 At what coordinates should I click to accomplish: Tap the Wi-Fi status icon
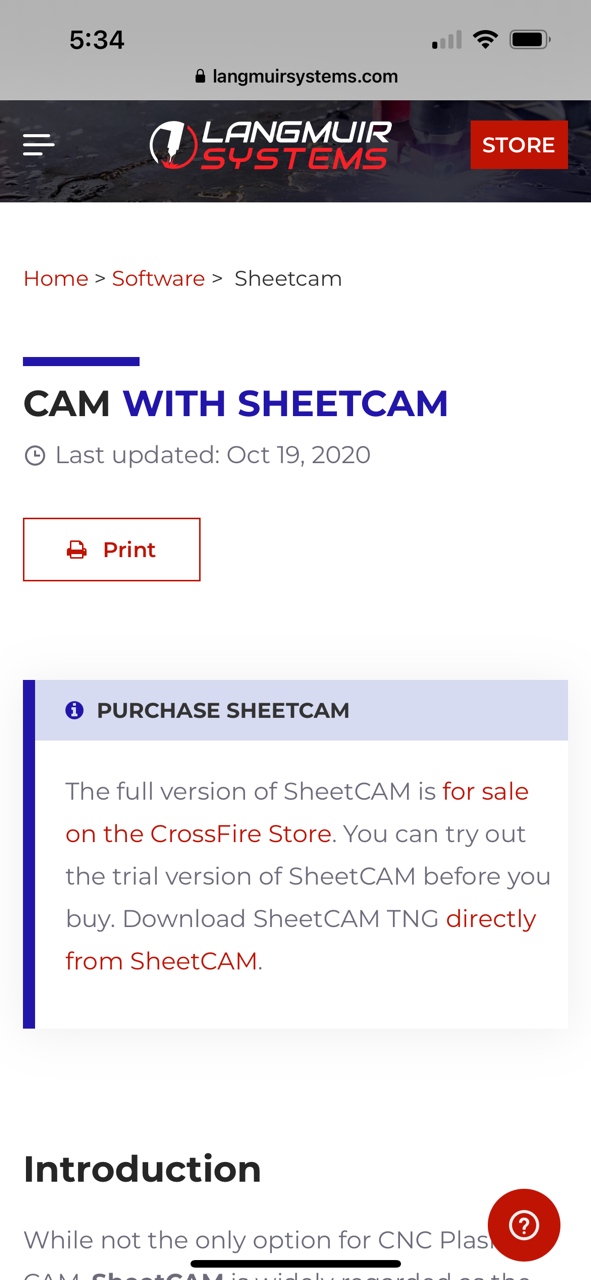(x=486, y=40)
